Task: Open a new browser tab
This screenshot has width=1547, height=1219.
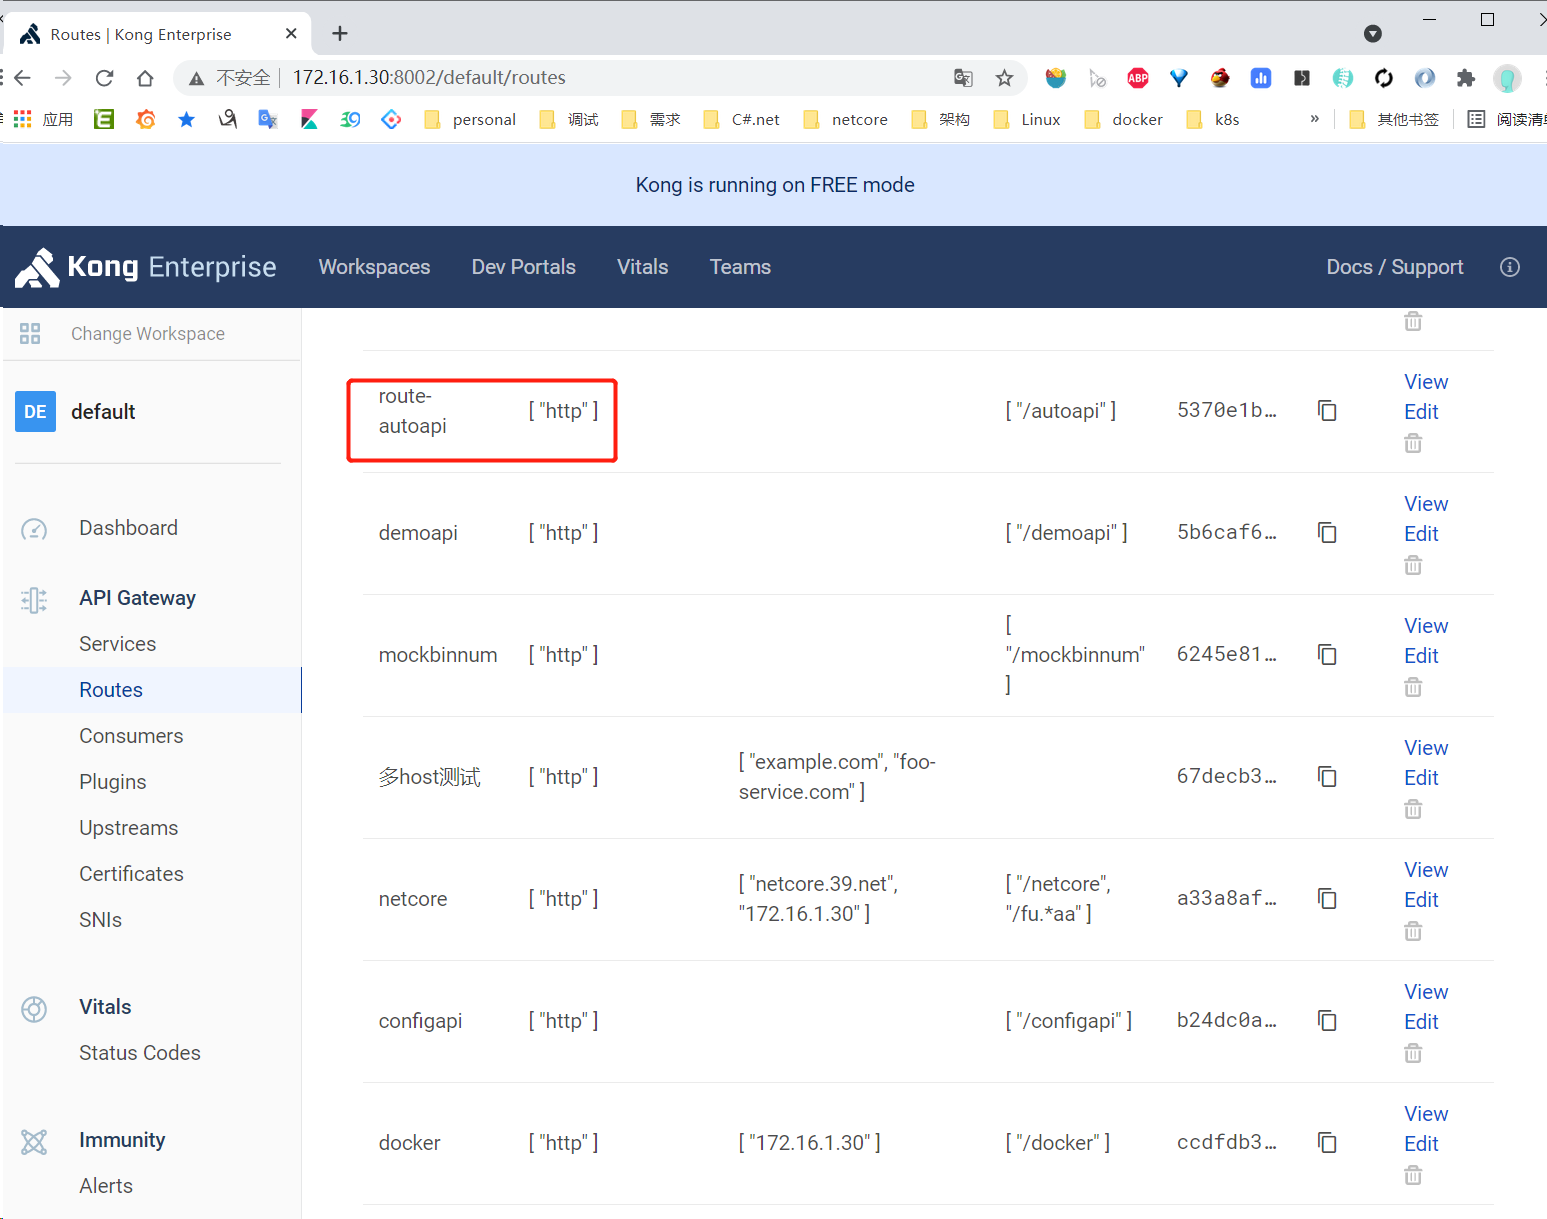Action: (x=340, y=34)
